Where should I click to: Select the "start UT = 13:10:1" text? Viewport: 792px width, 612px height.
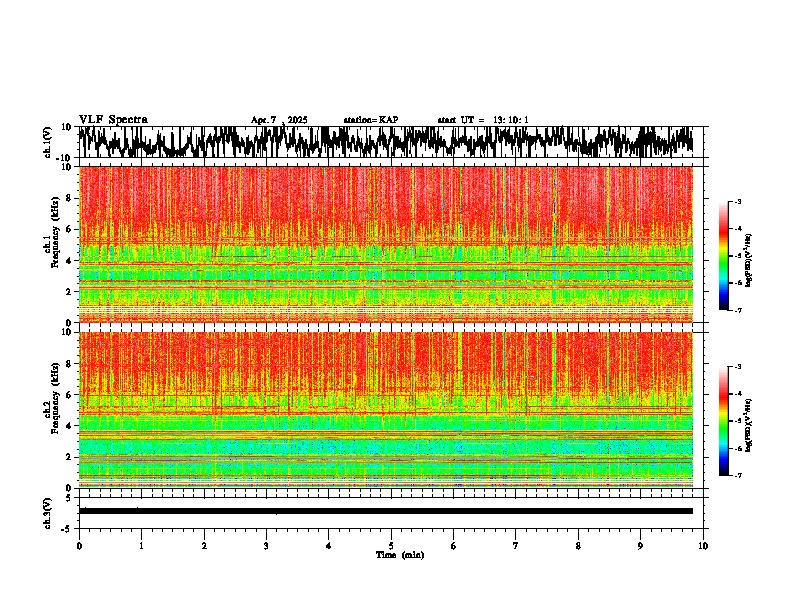coord(483,120)
